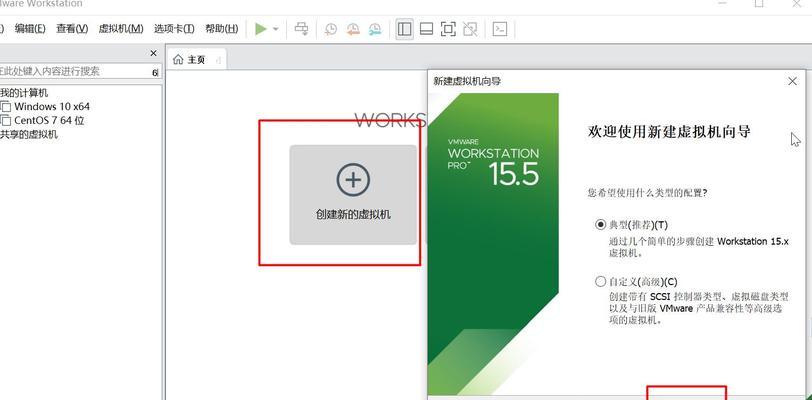Screen dimensions: 812x400
Task: Open the console view icon
Action: point(500,29)
